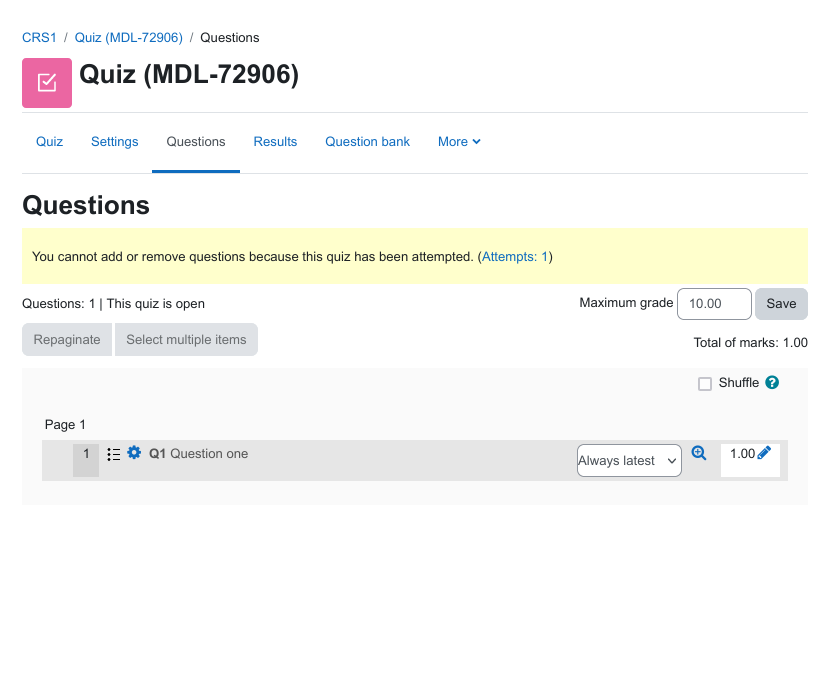Follow the Quiz (MDL-72906) breadcrumb link
This screenshot has width=830, height=680.
(x=129, y=38)
